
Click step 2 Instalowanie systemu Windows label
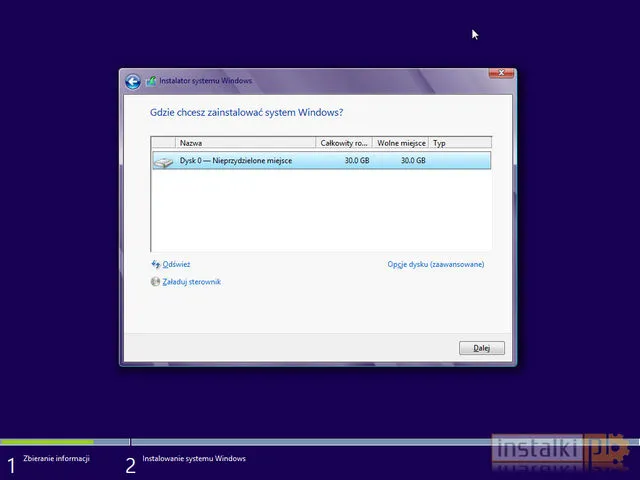[193, 459]
